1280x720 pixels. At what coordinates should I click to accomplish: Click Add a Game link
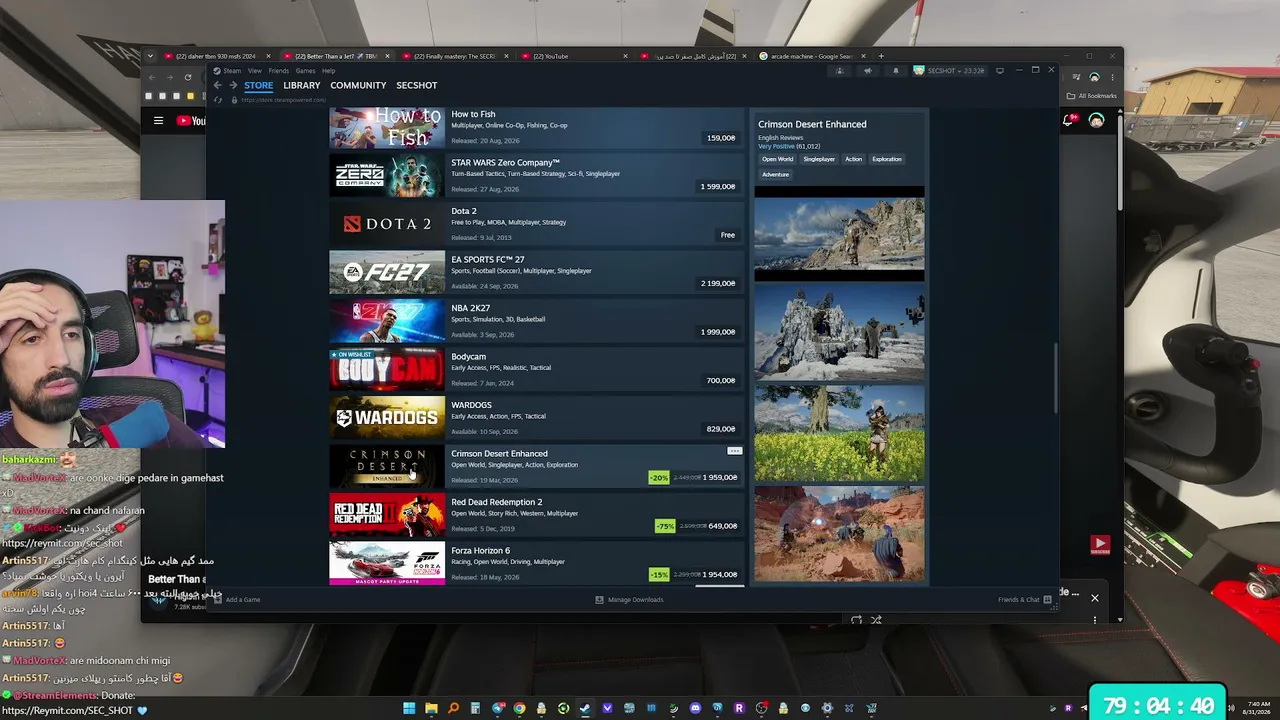(243, 600)
